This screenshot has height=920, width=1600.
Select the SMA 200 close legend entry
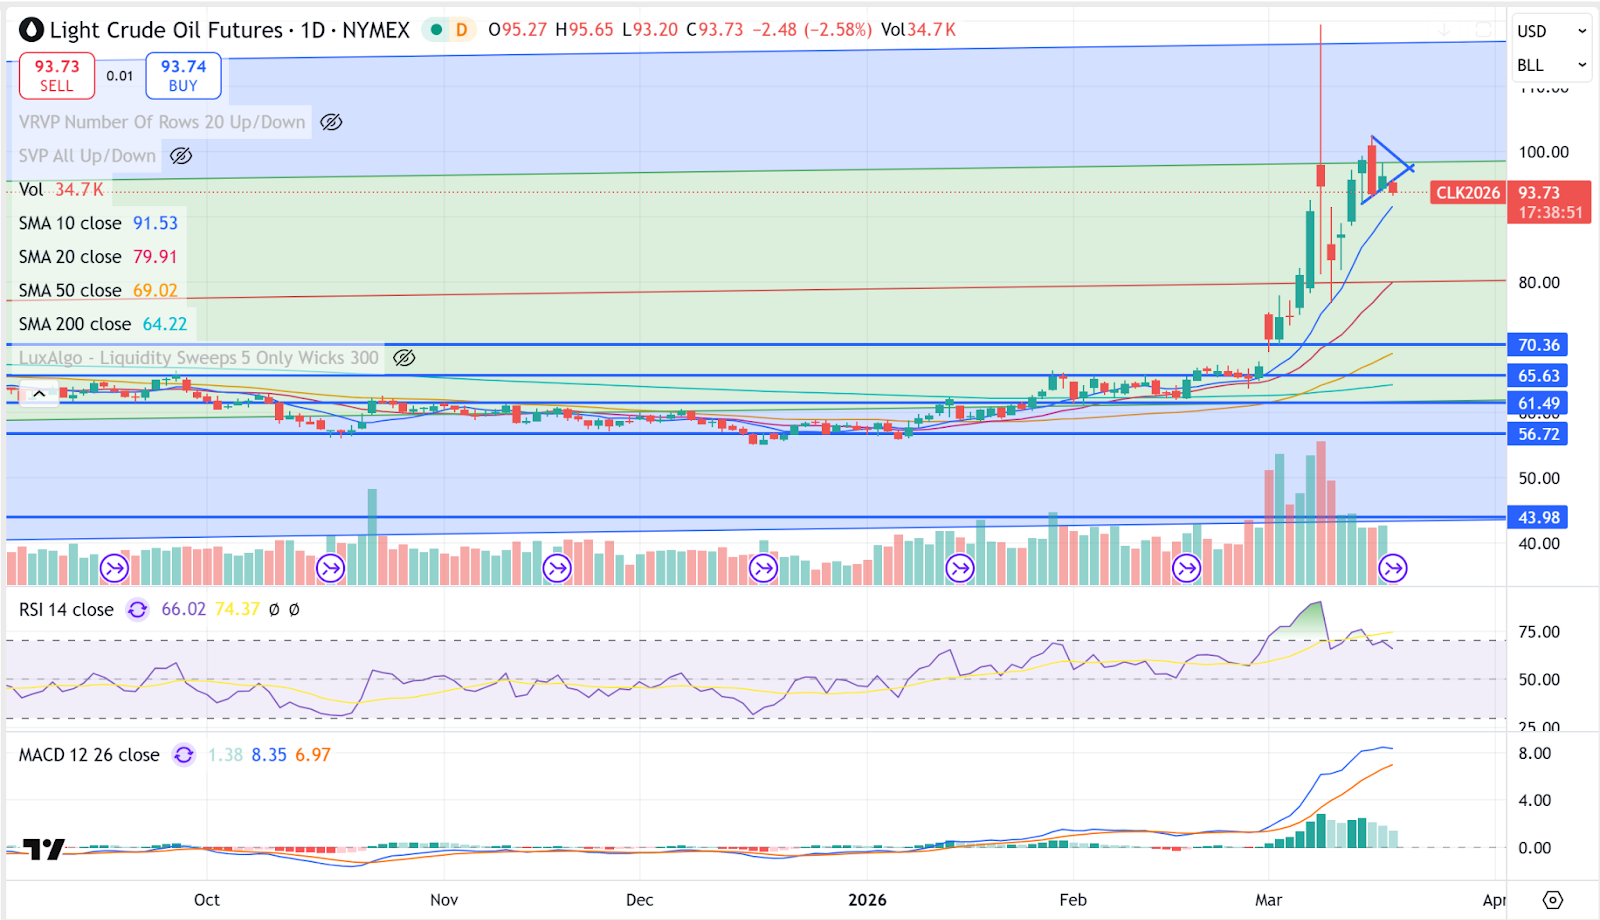(x=103, y=324)
